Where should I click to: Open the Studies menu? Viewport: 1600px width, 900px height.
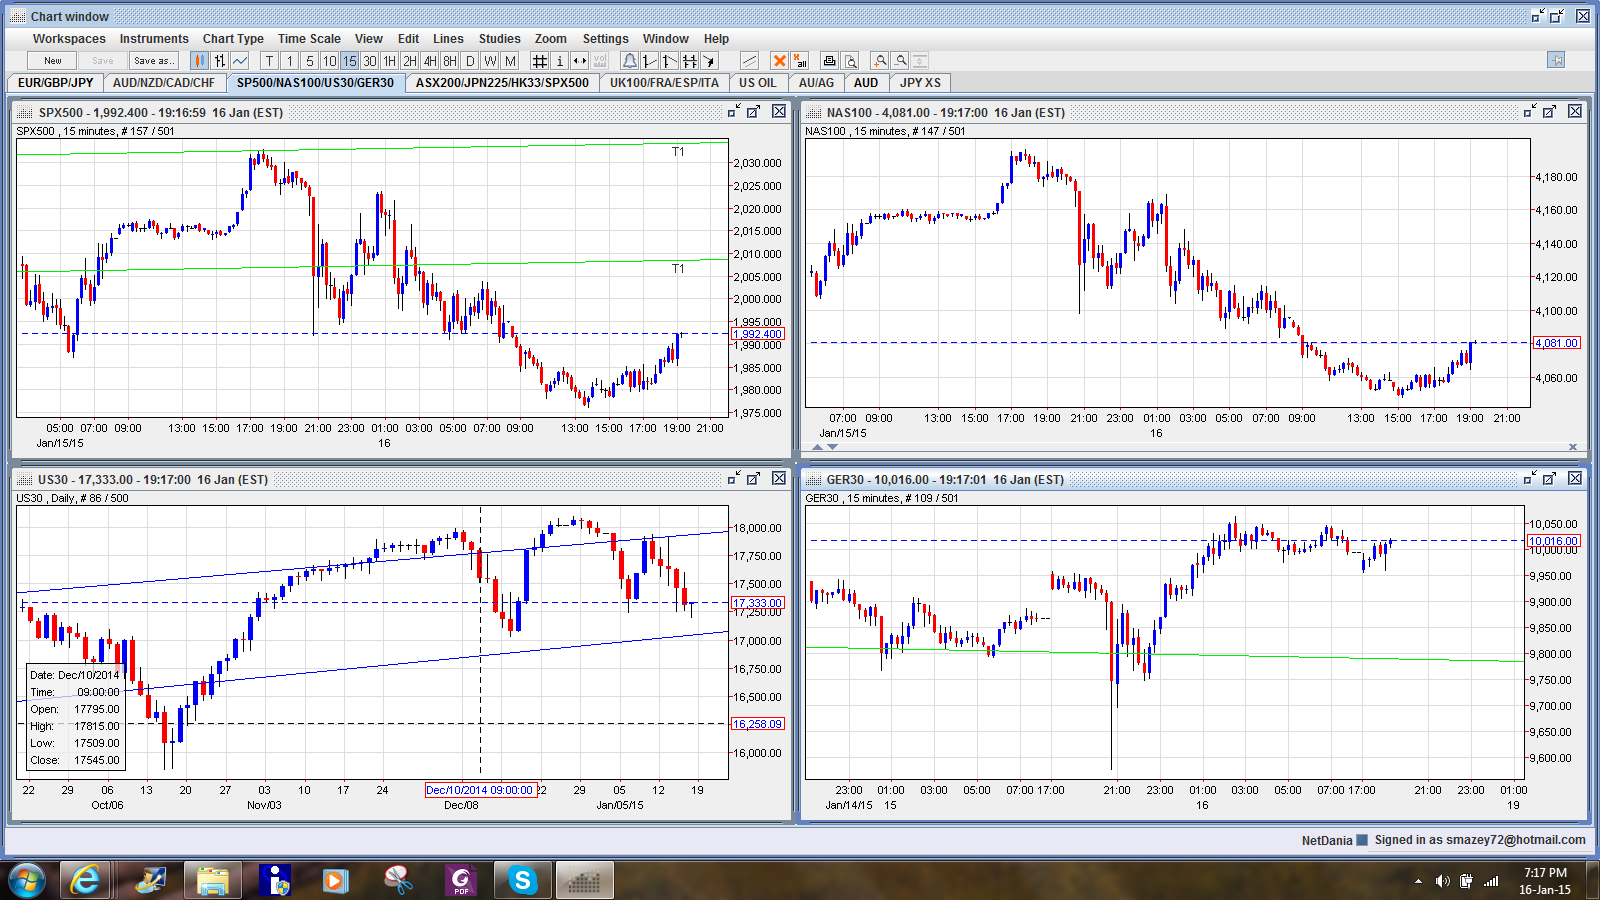(x=499, y=39)
